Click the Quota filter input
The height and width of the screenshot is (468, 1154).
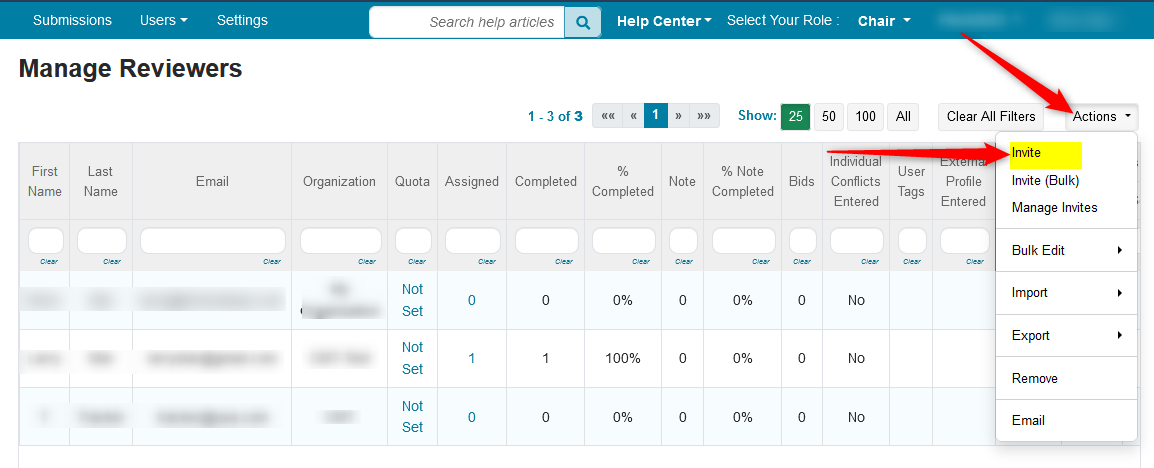point(413,241)
